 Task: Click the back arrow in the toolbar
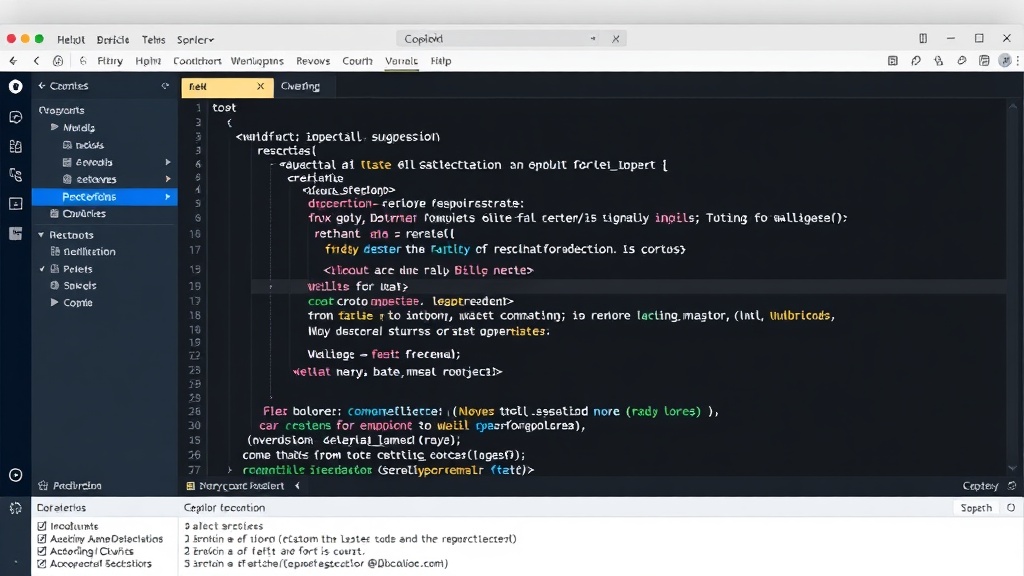coord(13,61)
